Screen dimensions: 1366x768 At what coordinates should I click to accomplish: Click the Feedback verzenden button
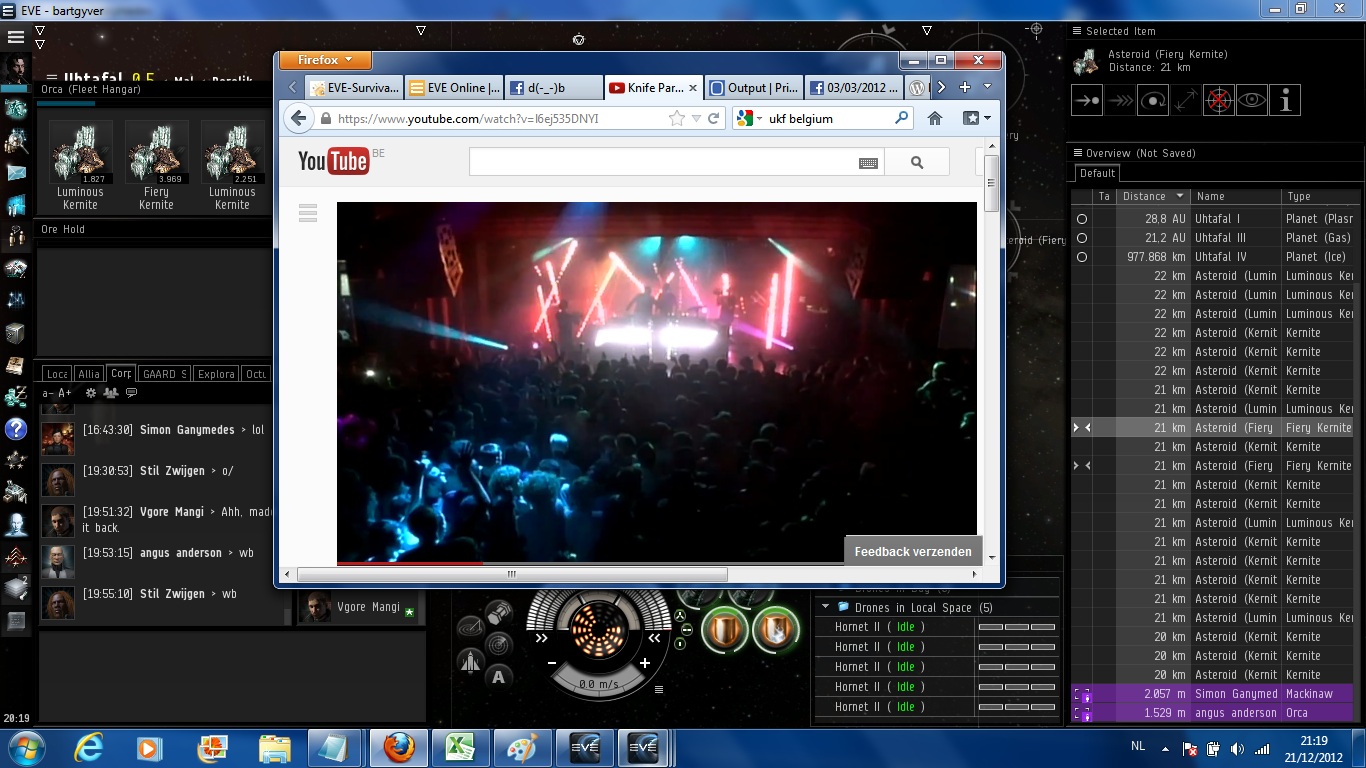(x=913, y=551)
